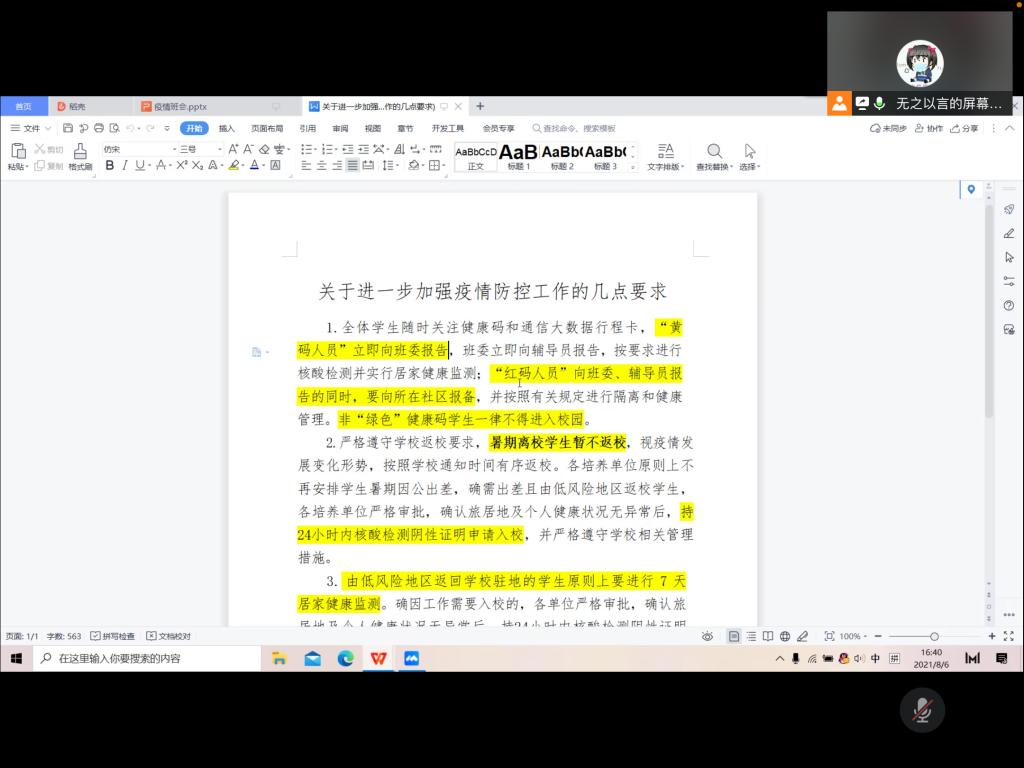The height and width of the screenshot is (768, 1024).
Task: Select the justify alignment icon
Action: tap(352, 166)
